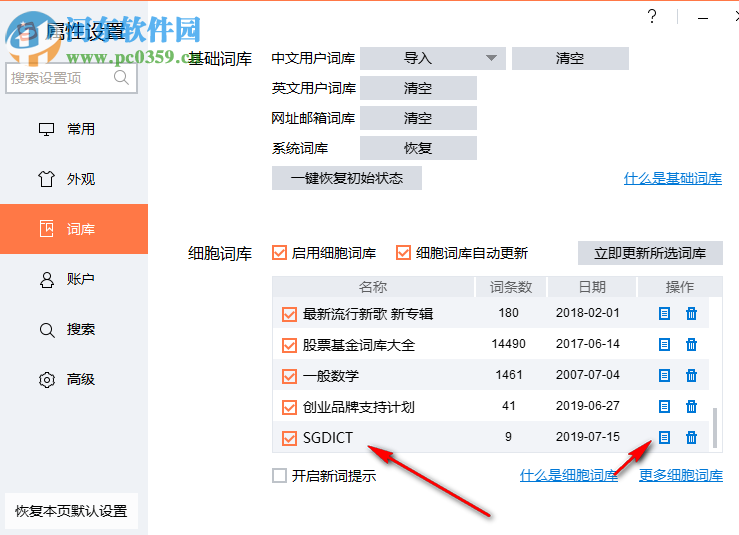Viewport: 739px width, 535px height.
Task: Expand the 导入 dropdown arrow
Action: pyautogui.click(x=492, y=58)
